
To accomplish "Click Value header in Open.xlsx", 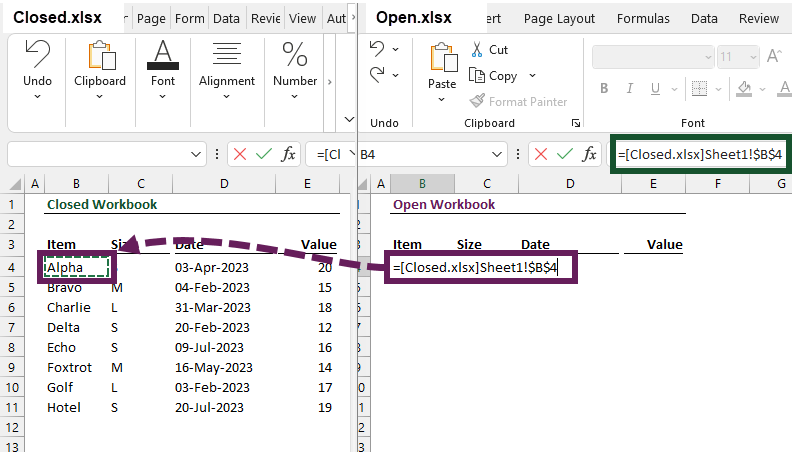I will pyautogui.click(x=665, y=245).
